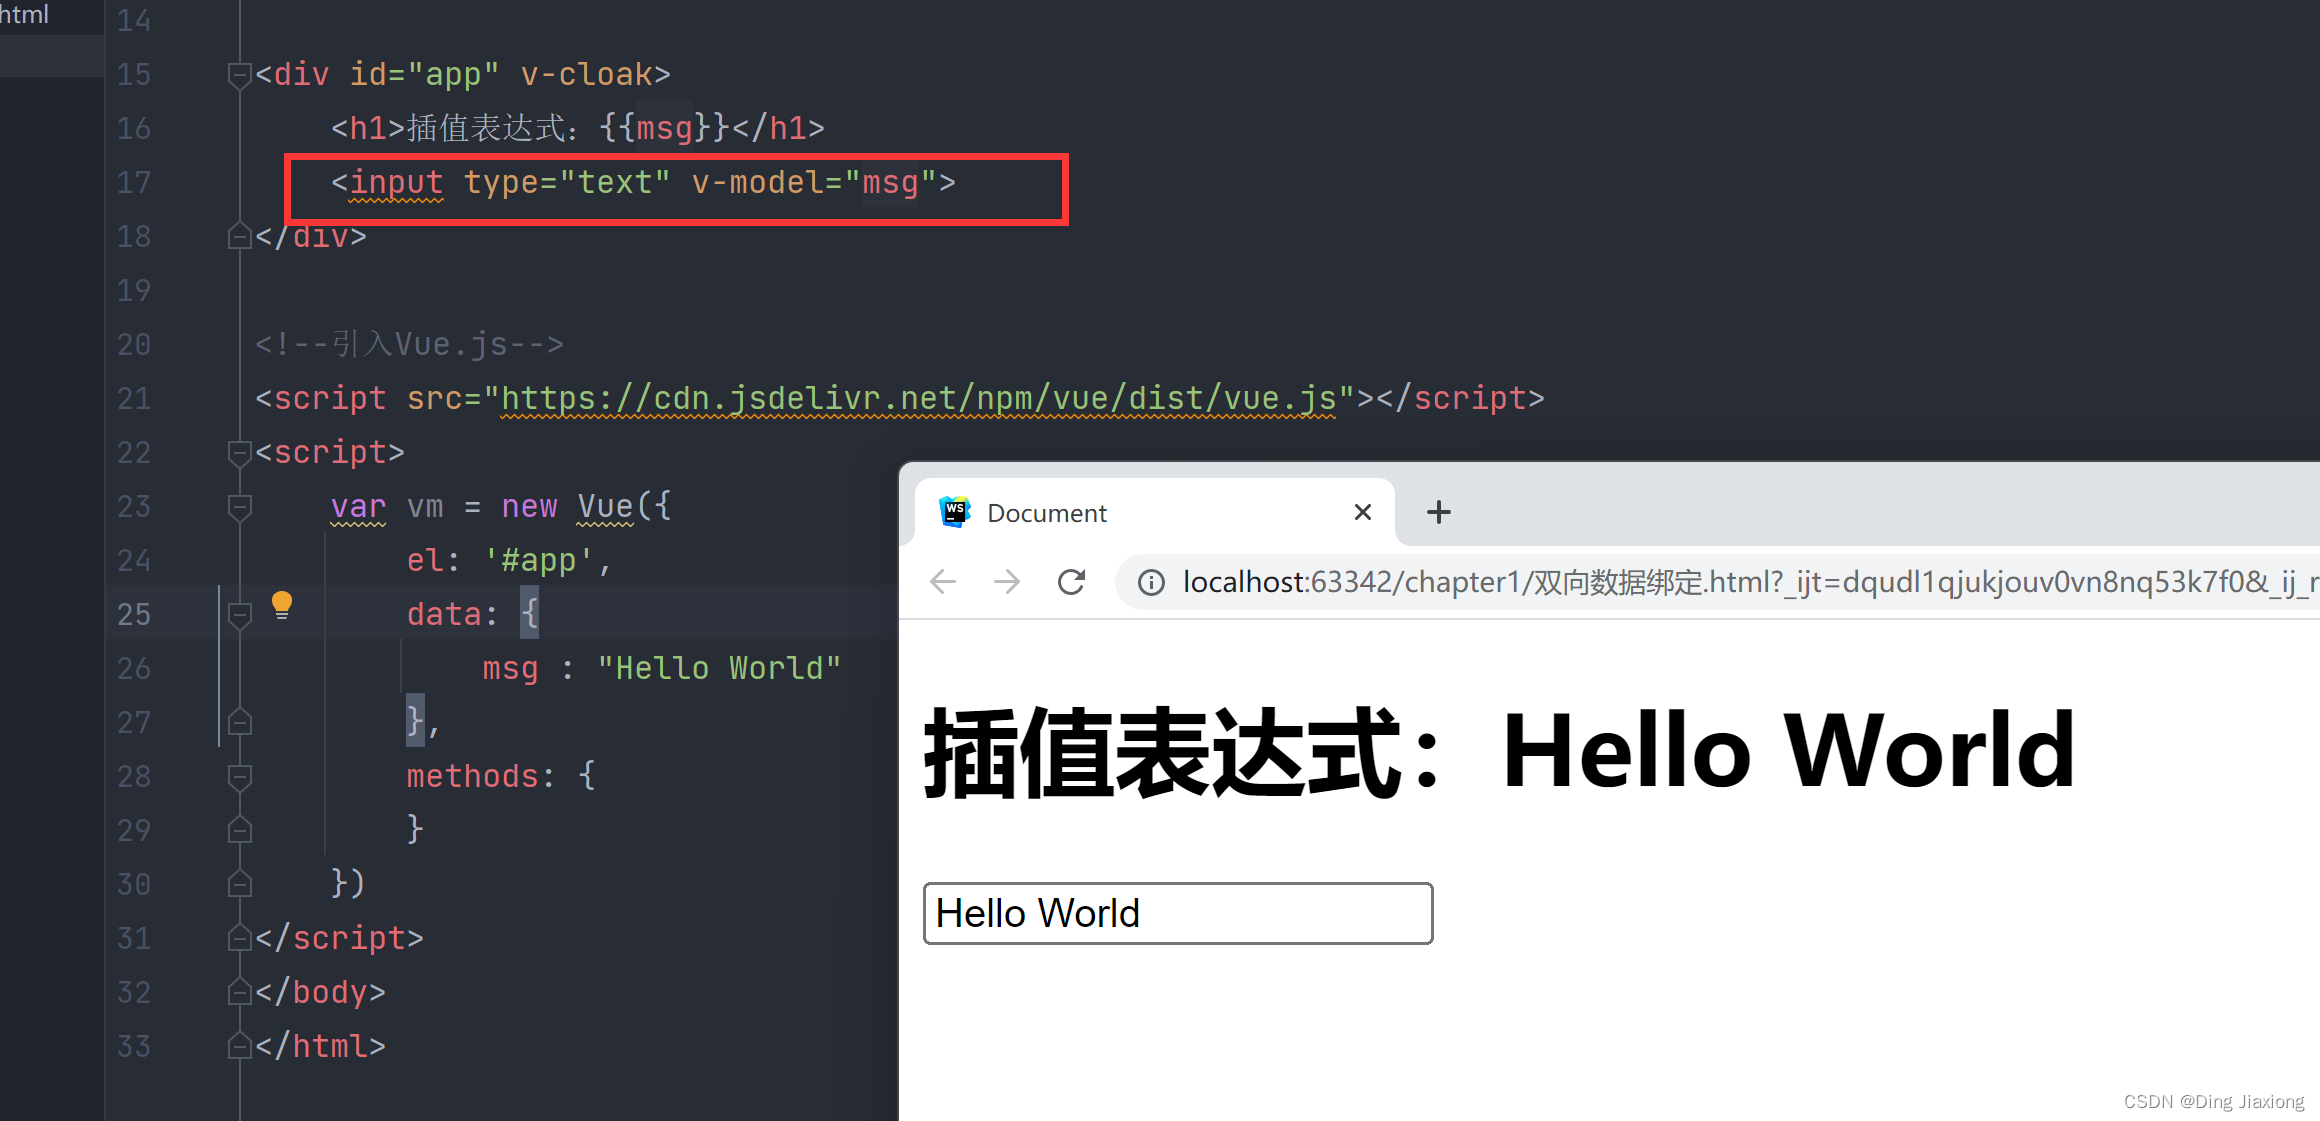Click the site information icon
The height and width of the screenshot is (1121, 2320).
tap(1151, 582)
